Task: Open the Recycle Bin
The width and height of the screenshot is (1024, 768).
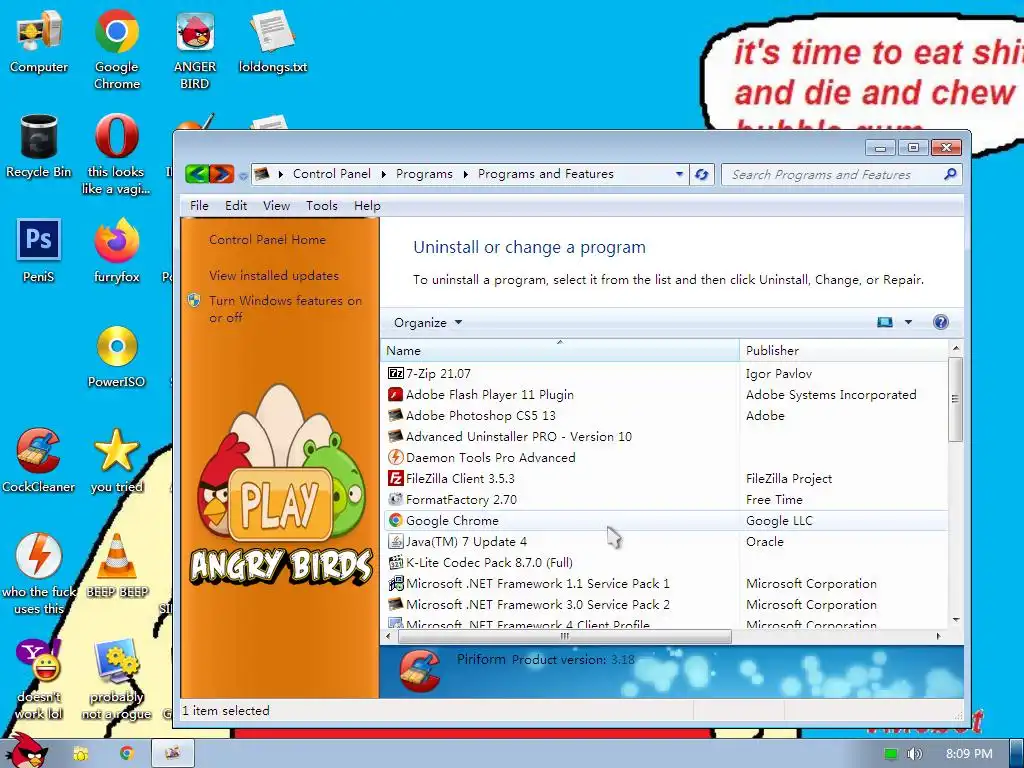Action: pyautogui.click(x=39, y=146)
